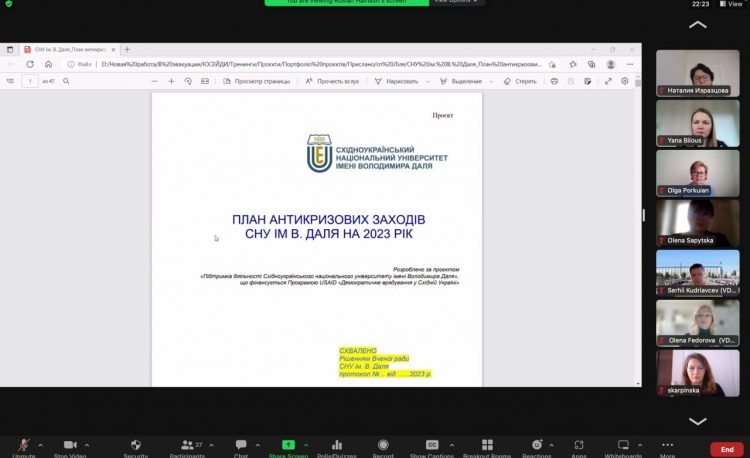
Task: Rotate PDF page icon
Action: click(x=188, y=81)
